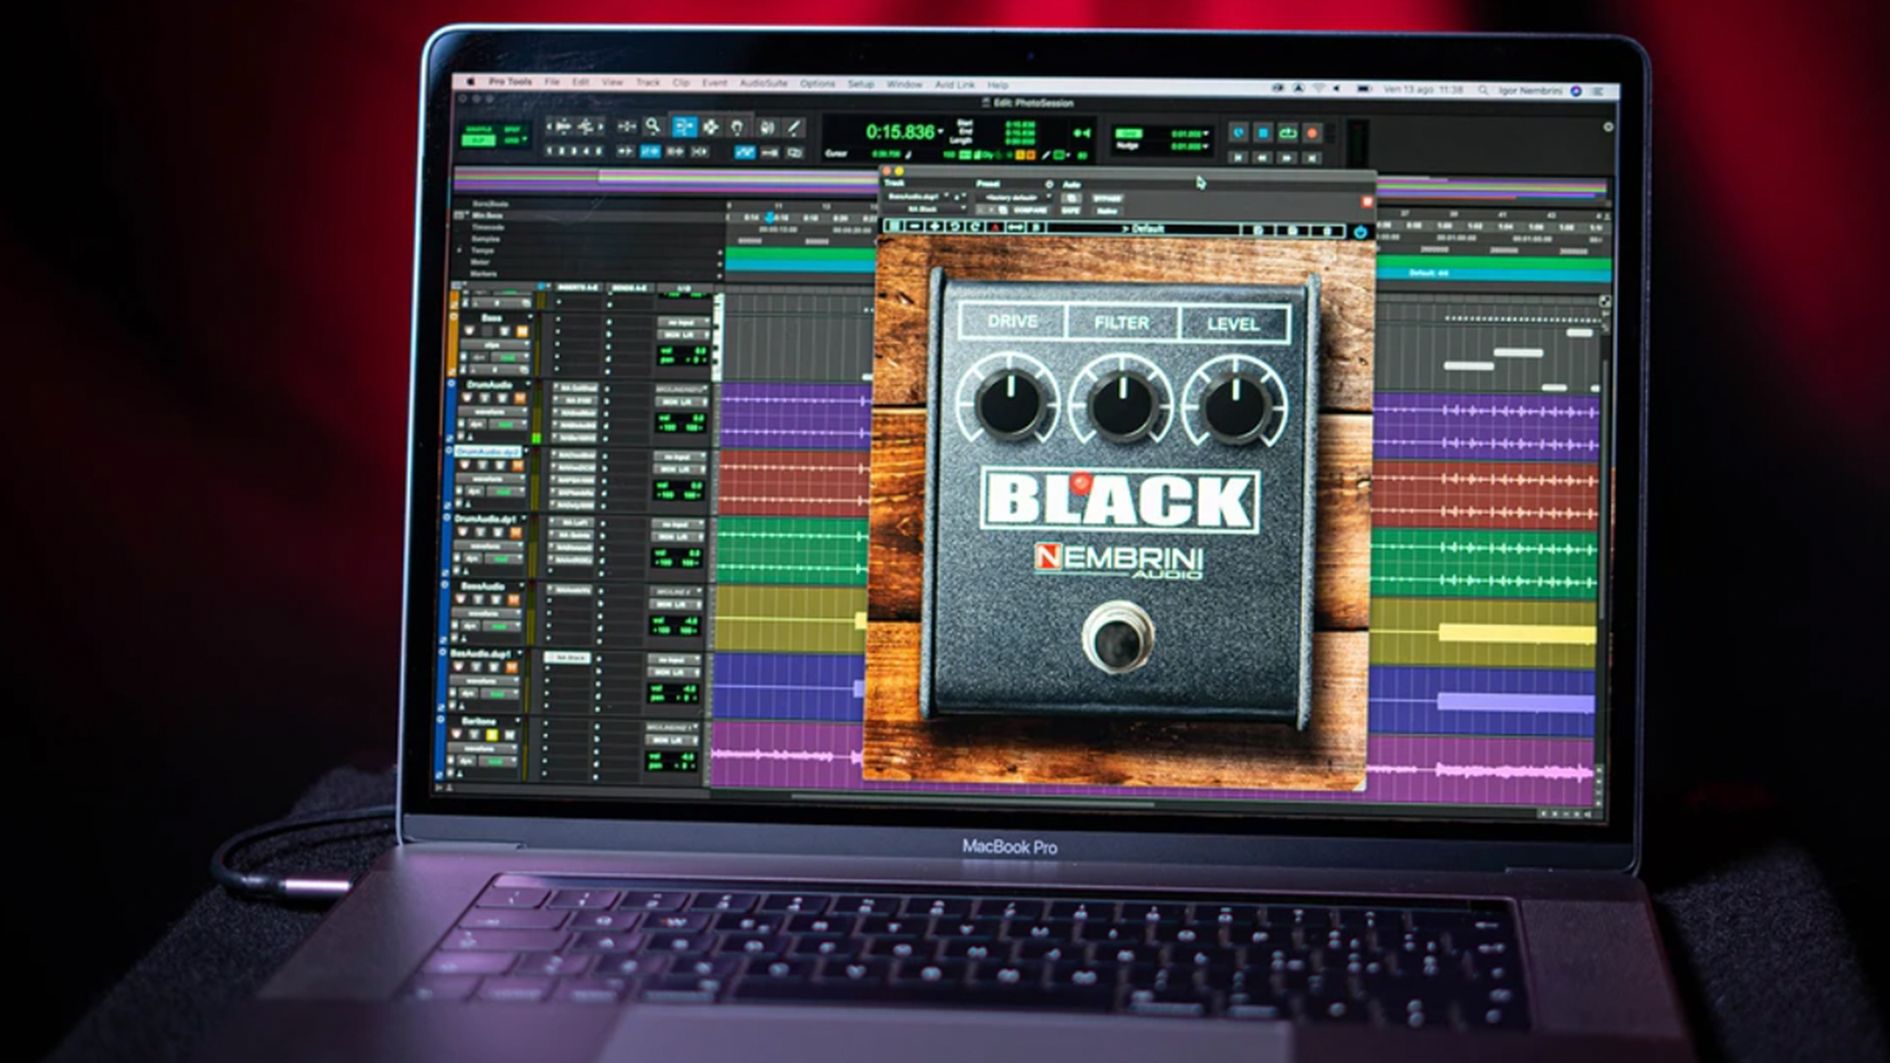This screenshot has height=1063, width=1890.
Task: Toggle the yellow Solo button on Baritone track
Action: pos(491,735)
